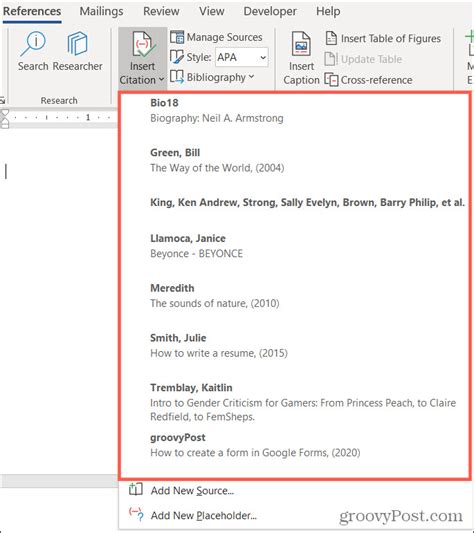Insert a Cross-reference
This screenshot has width=474, height=533.
pos(368,80)
